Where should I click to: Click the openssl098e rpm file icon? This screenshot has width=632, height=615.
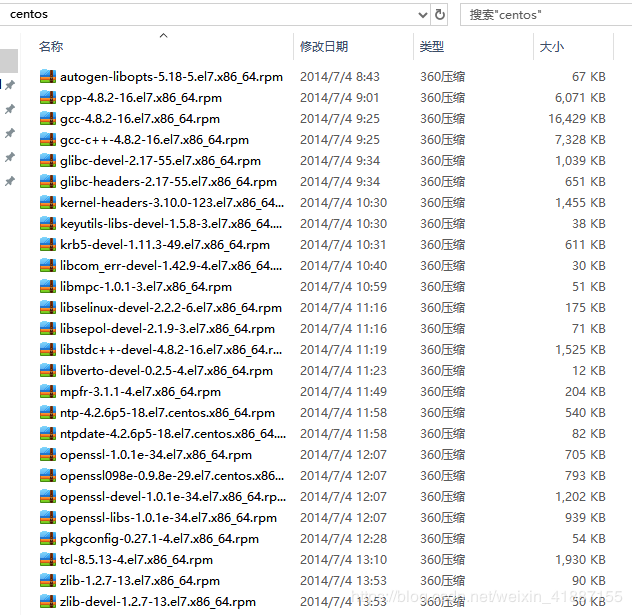48,475
